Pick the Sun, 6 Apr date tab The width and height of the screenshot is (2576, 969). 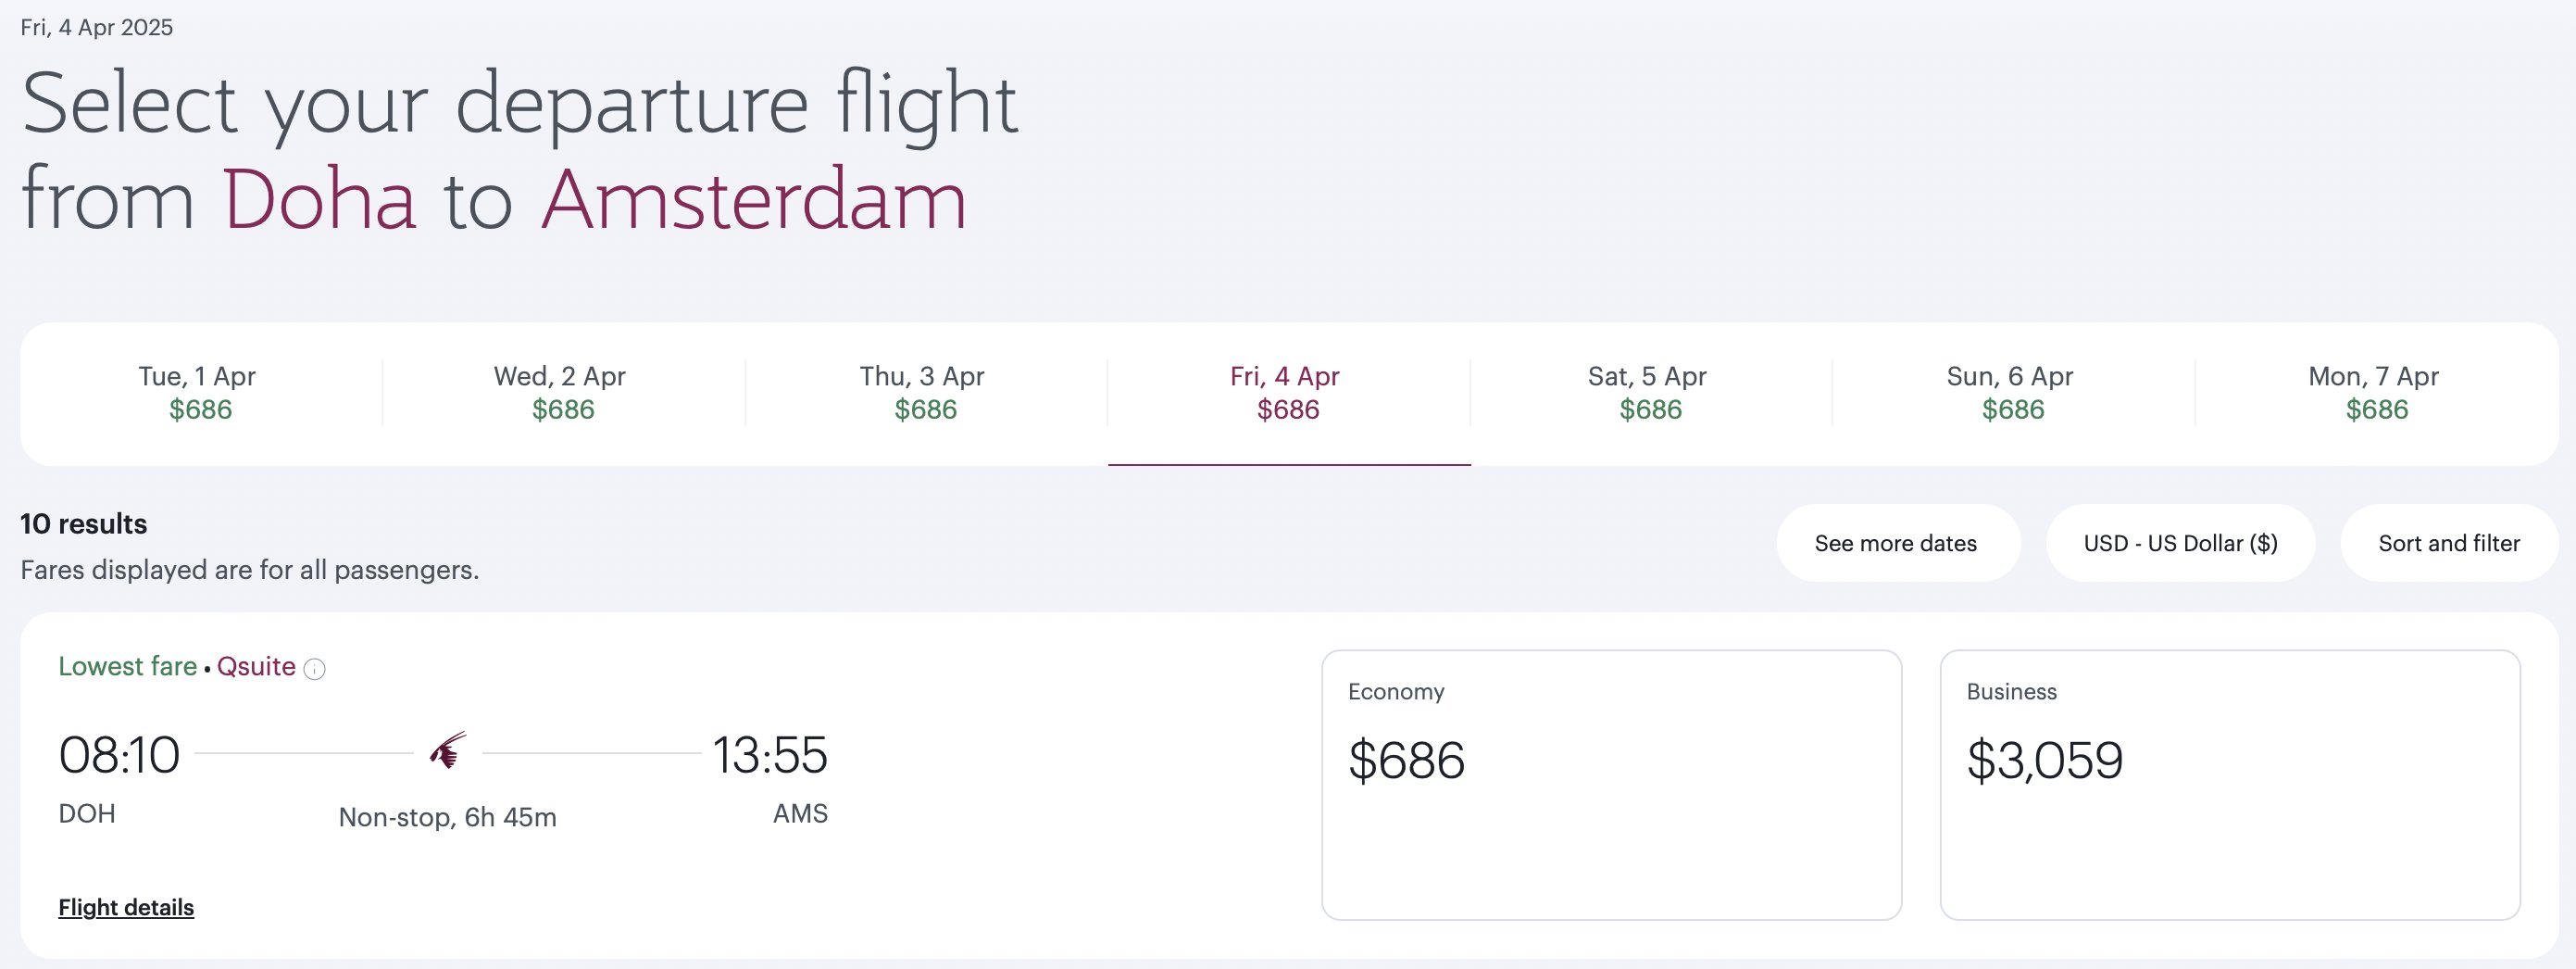pyautogui.click(x=2014, y=393)
